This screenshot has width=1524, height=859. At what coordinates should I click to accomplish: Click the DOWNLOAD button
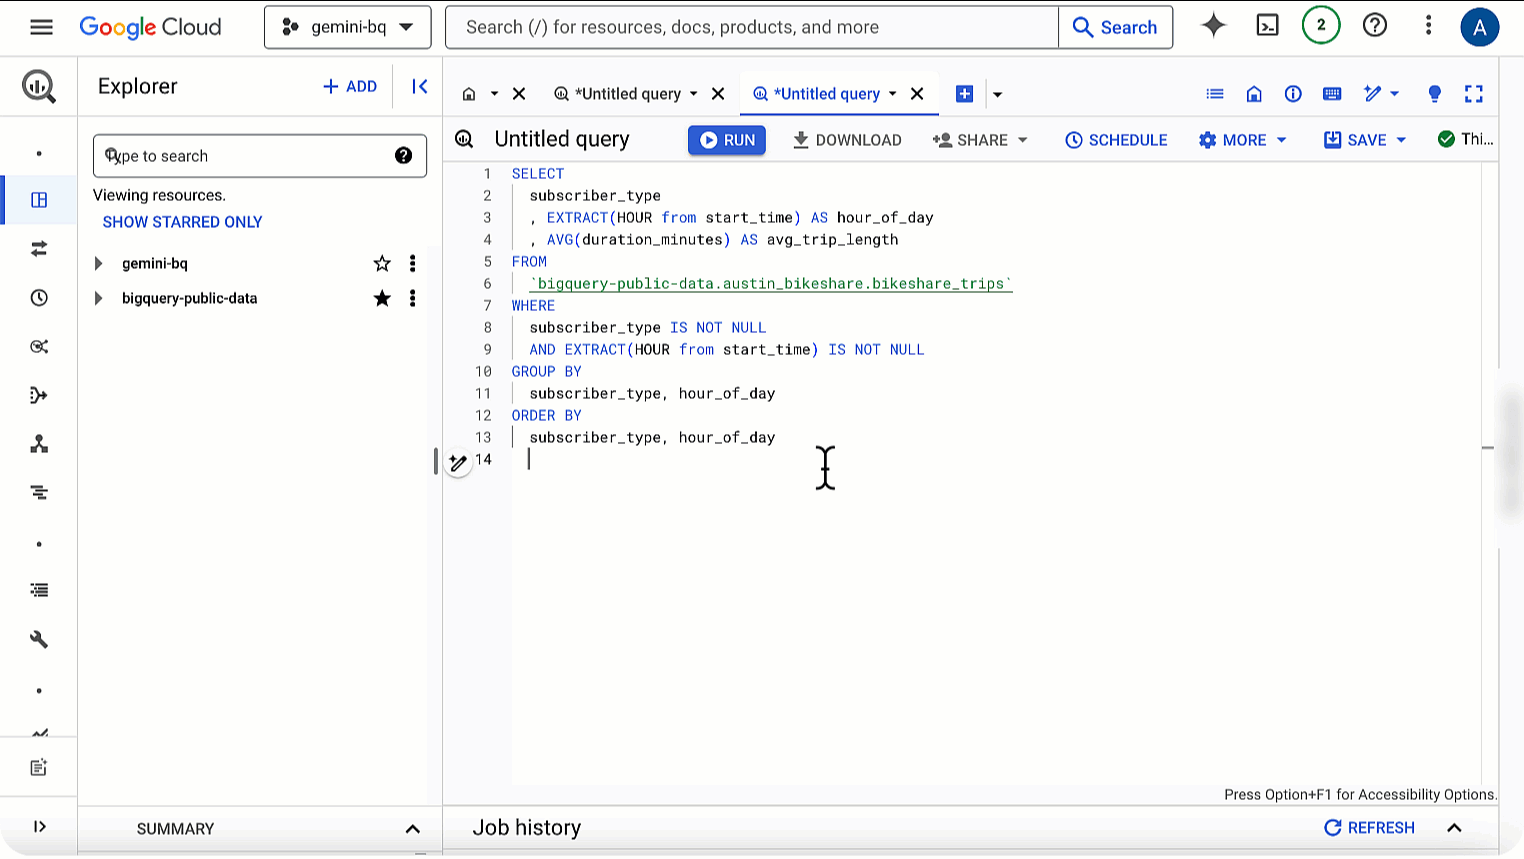coord(847,140)
